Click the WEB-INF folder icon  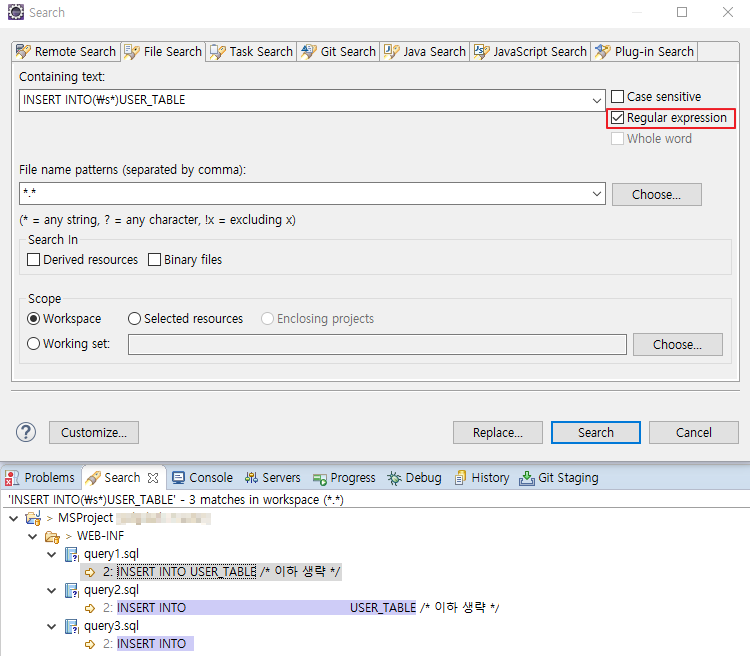click(52, 536)
